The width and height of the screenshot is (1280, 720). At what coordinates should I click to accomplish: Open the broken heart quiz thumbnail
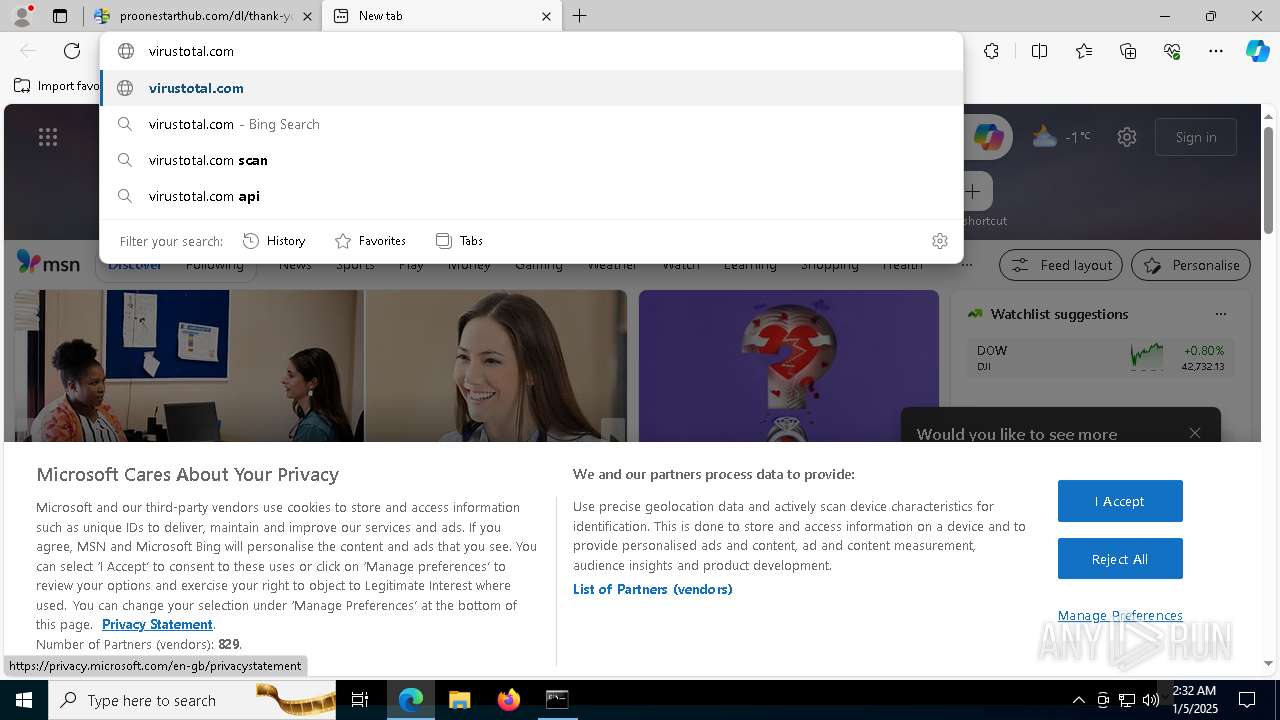(x=789, y=366)
